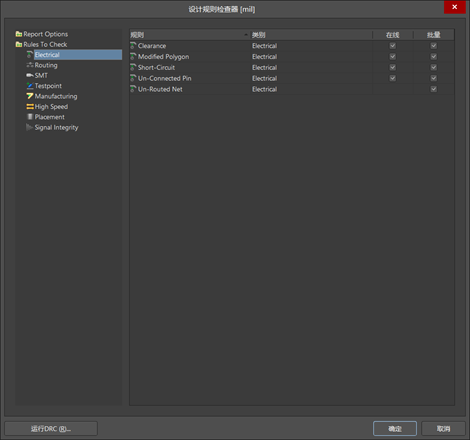Select the Routing rules category
The width and height of the screenshot is (470, 440).
tap(46, 65)
